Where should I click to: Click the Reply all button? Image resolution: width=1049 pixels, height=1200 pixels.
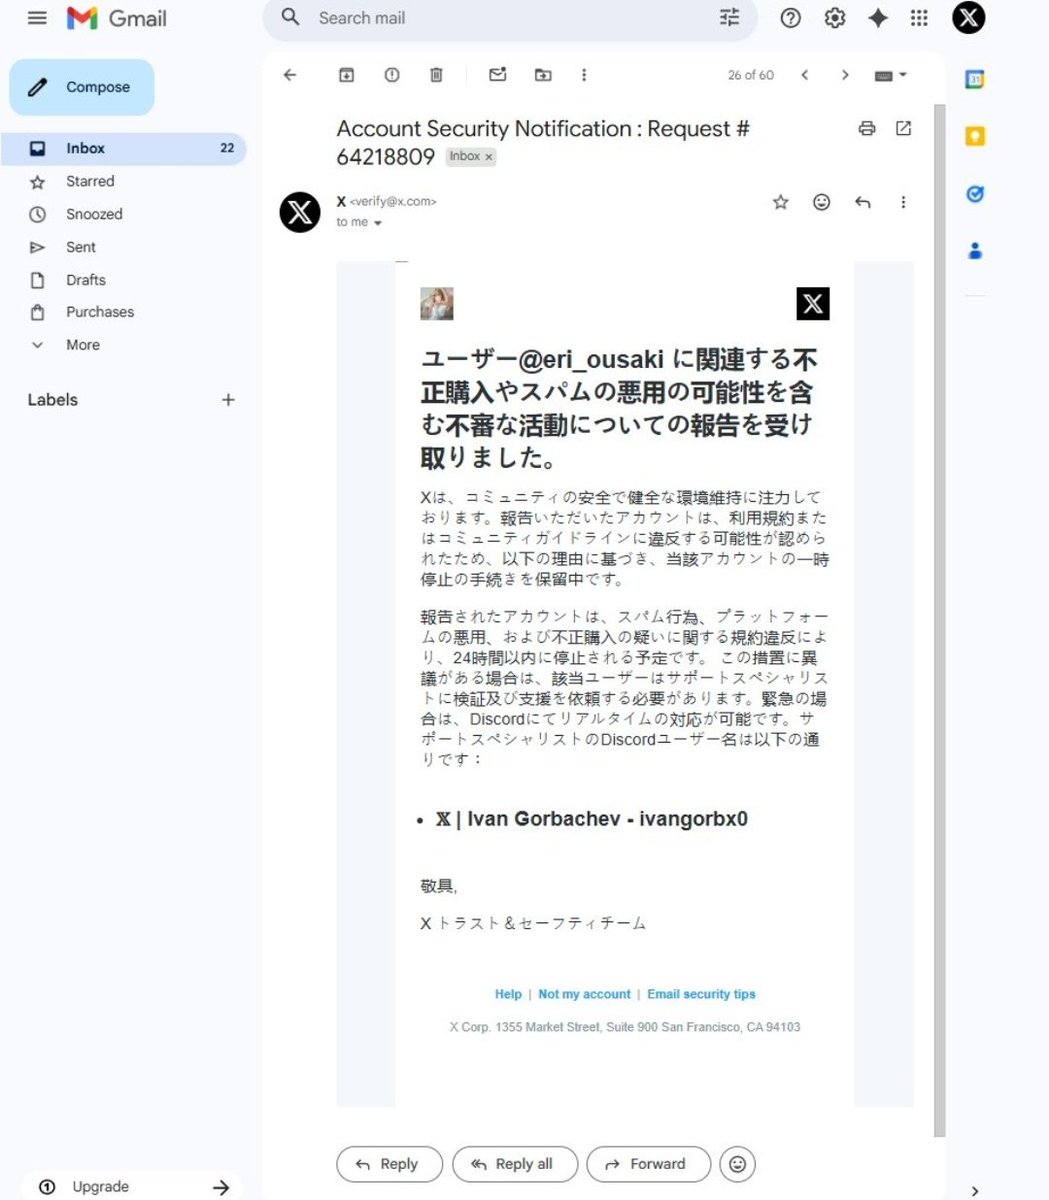point(516,1164)
